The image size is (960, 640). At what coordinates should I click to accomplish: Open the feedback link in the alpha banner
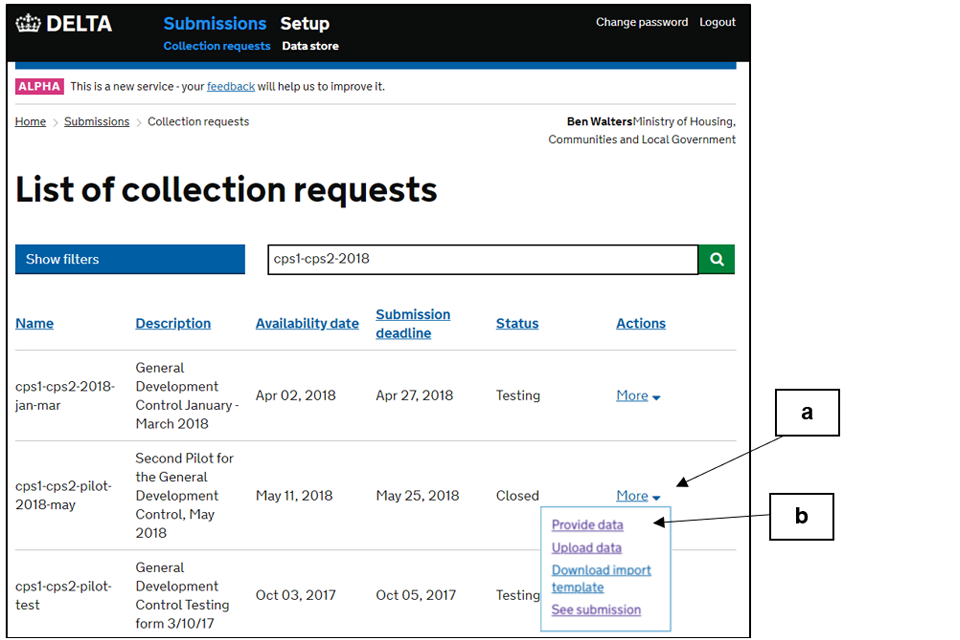231,87
